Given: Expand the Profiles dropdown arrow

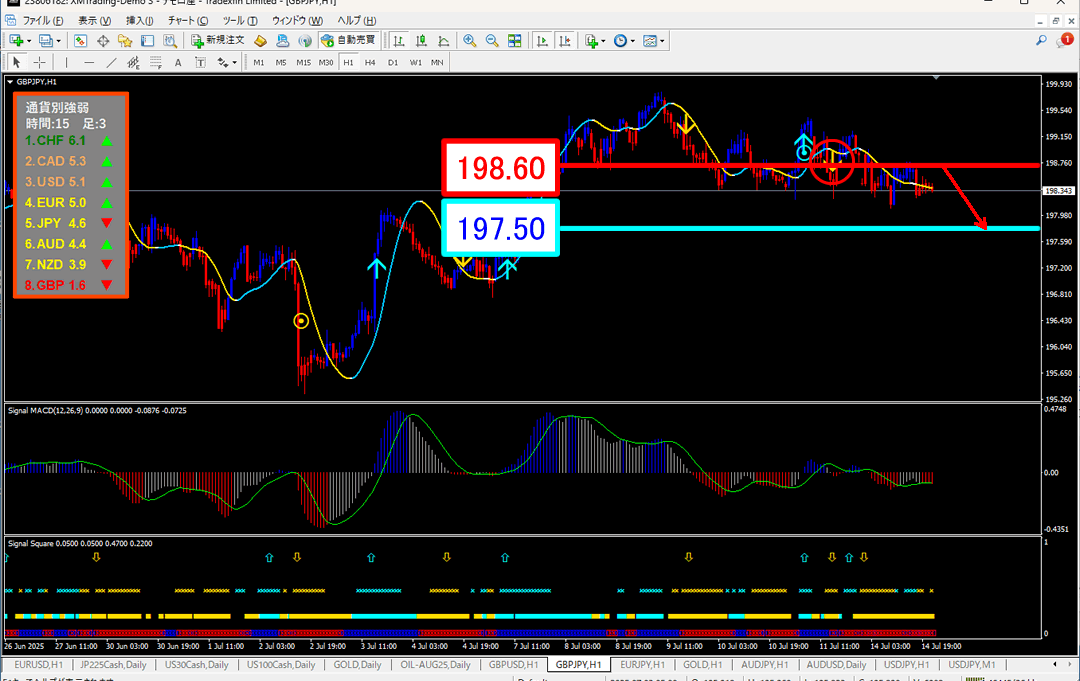Looking at the screenshot, I should [x=59, y=41].
